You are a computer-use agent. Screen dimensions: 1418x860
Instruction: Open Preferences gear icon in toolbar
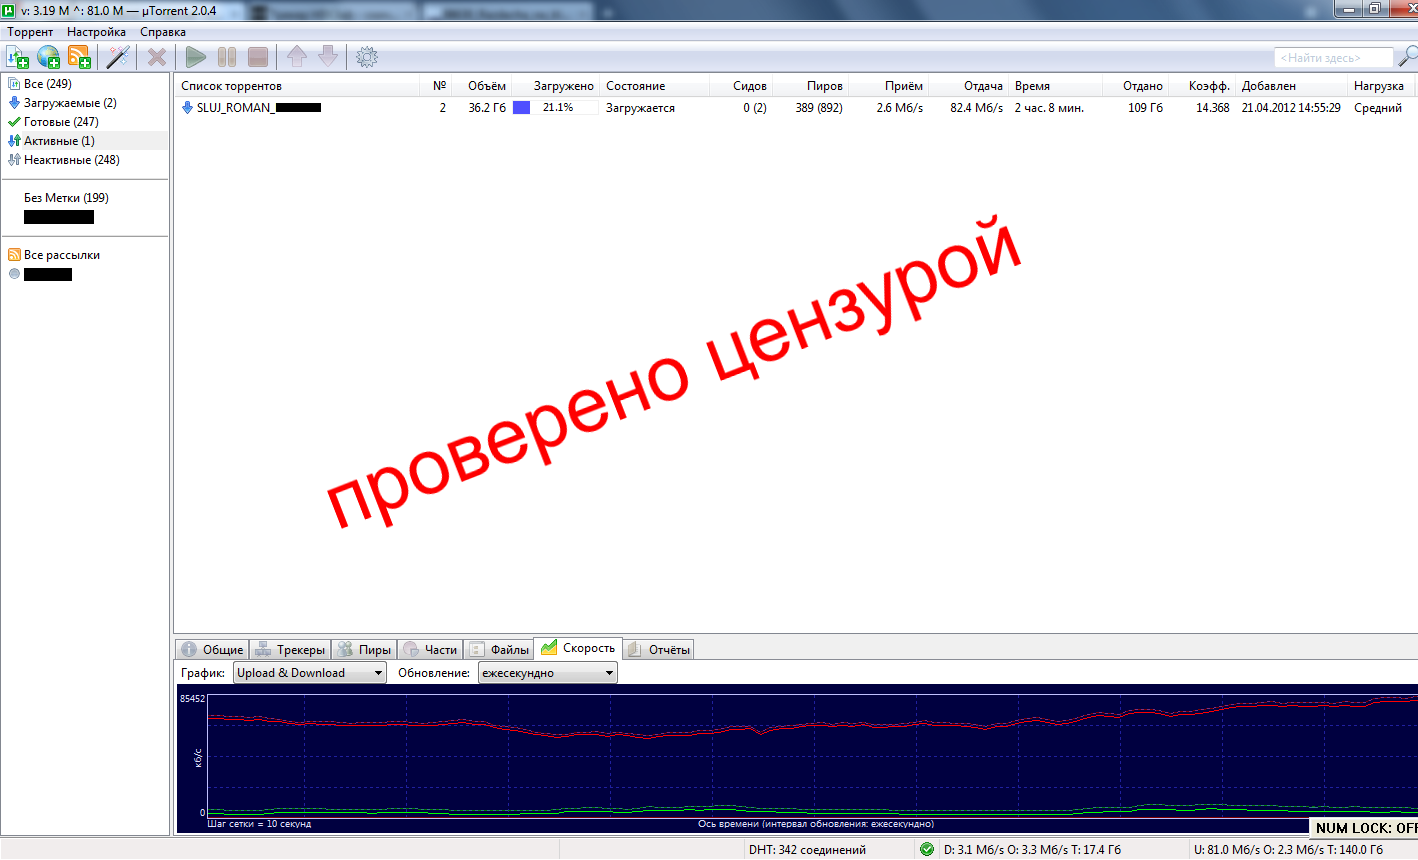point(367,57)
